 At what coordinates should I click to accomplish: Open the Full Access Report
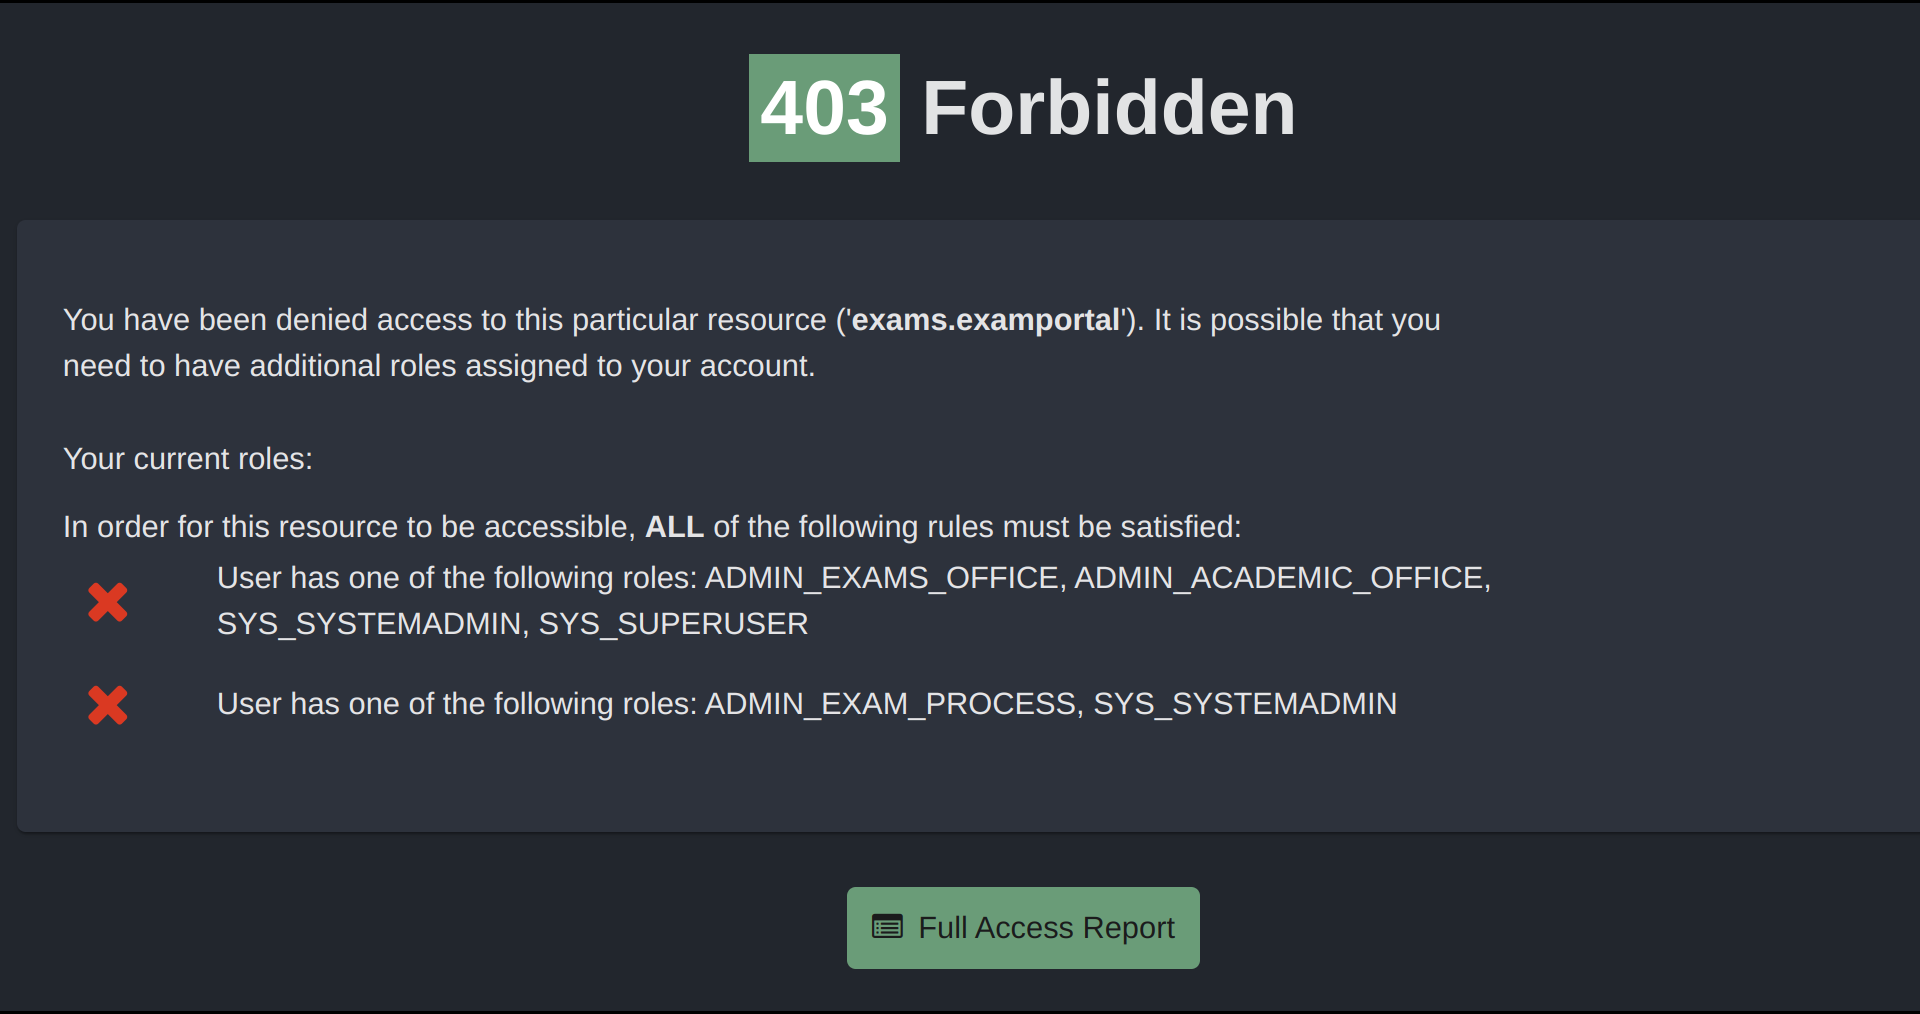pos(1022,928)
